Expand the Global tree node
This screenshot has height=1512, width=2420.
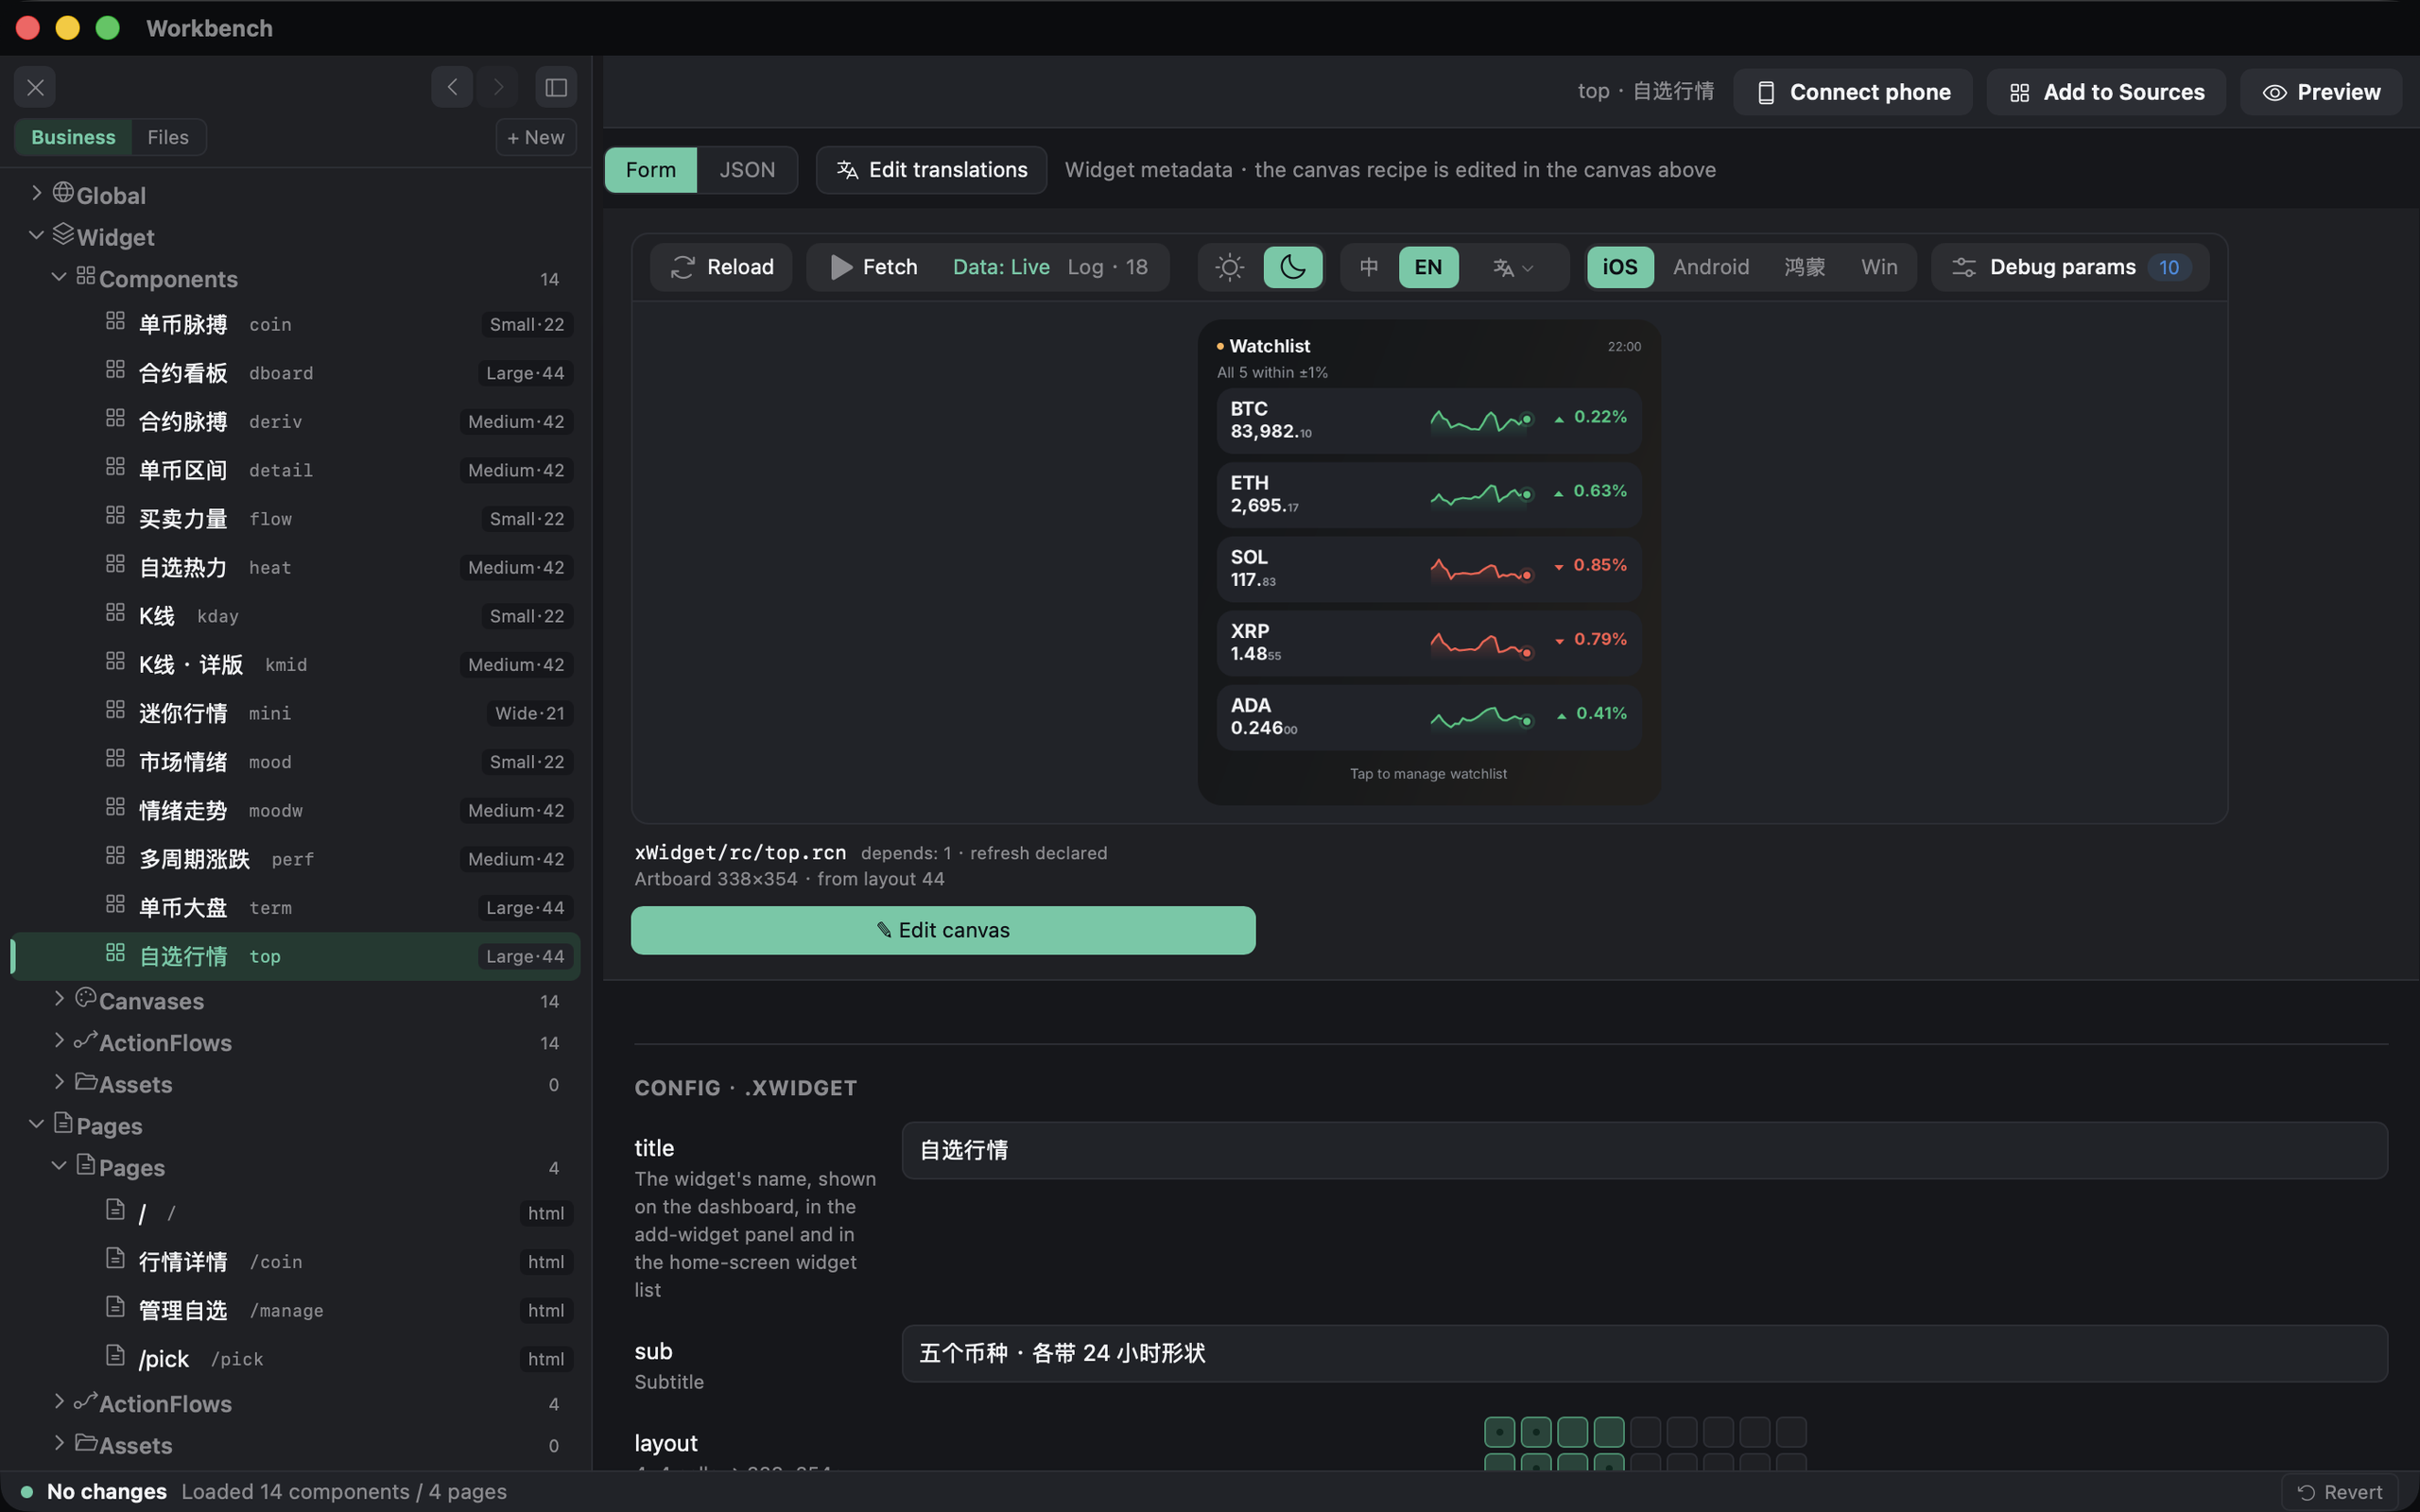(x=37, y=193)
